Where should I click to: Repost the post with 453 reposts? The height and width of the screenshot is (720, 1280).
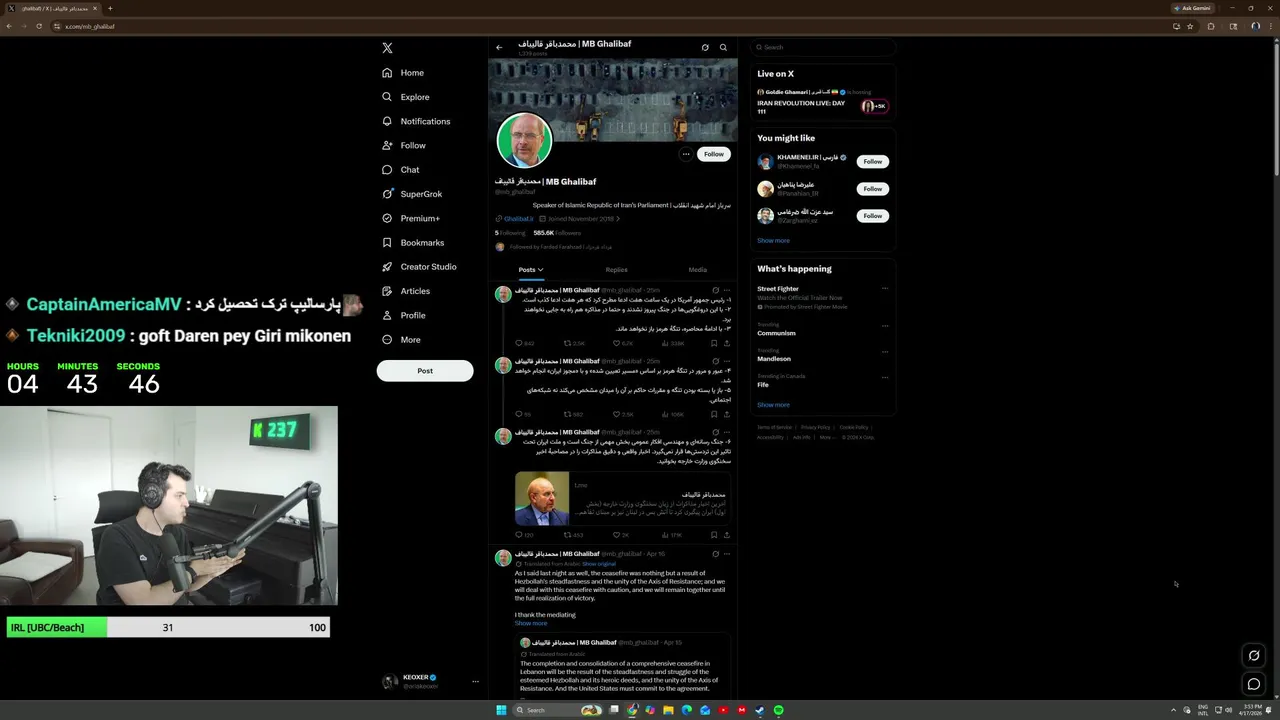pyautogui.click(x=568, y=535)
